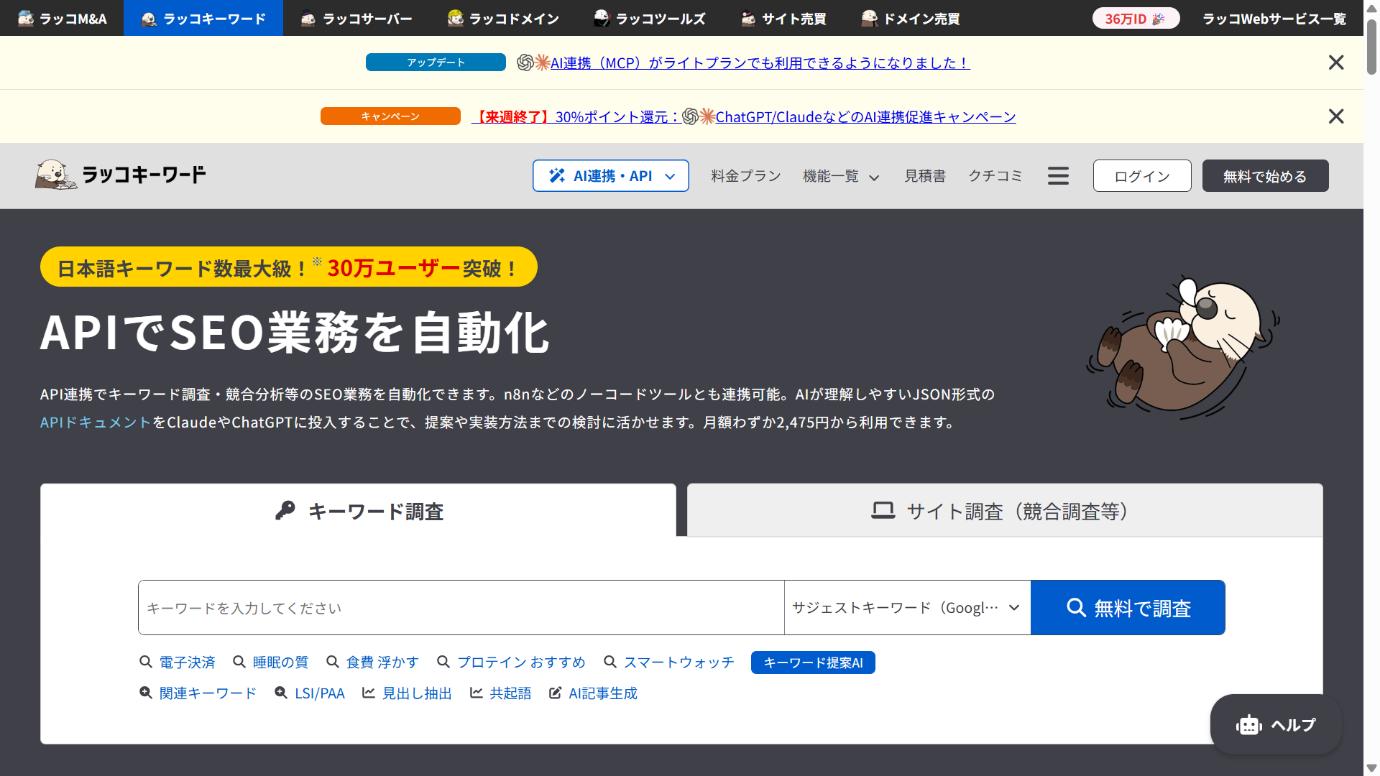1380x776 pixels.
Task: Click the アップデート blue label
Action: pyautogui.click(x=436, y=62)
